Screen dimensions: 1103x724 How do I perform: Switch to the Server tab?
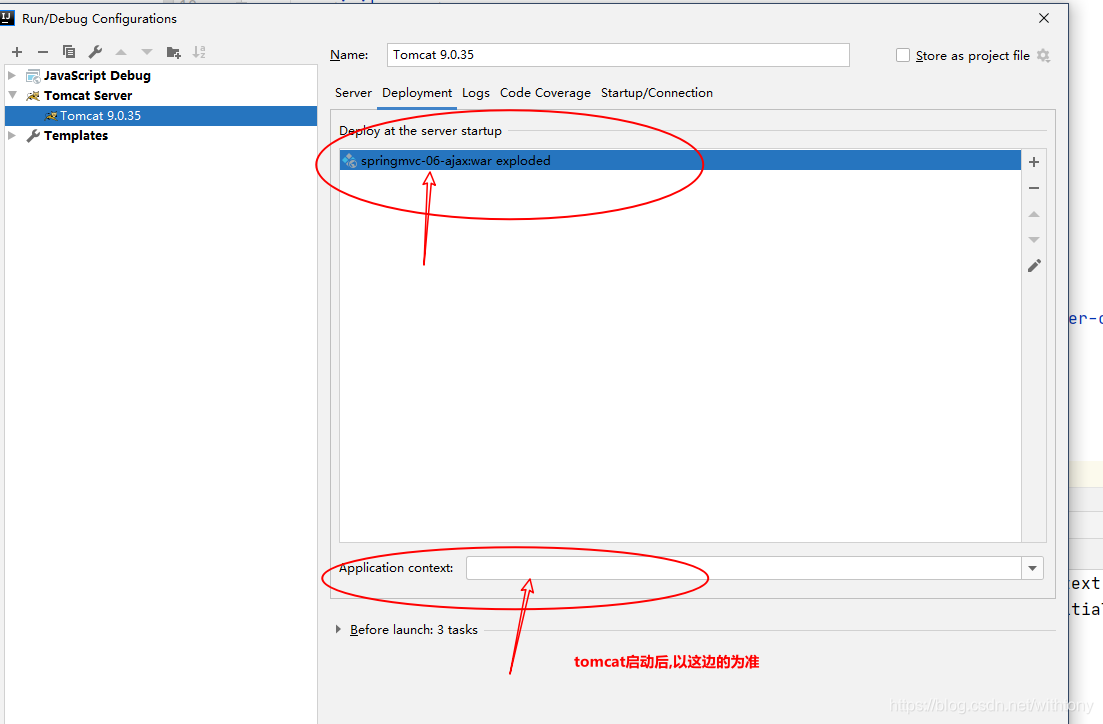(353, 93)
